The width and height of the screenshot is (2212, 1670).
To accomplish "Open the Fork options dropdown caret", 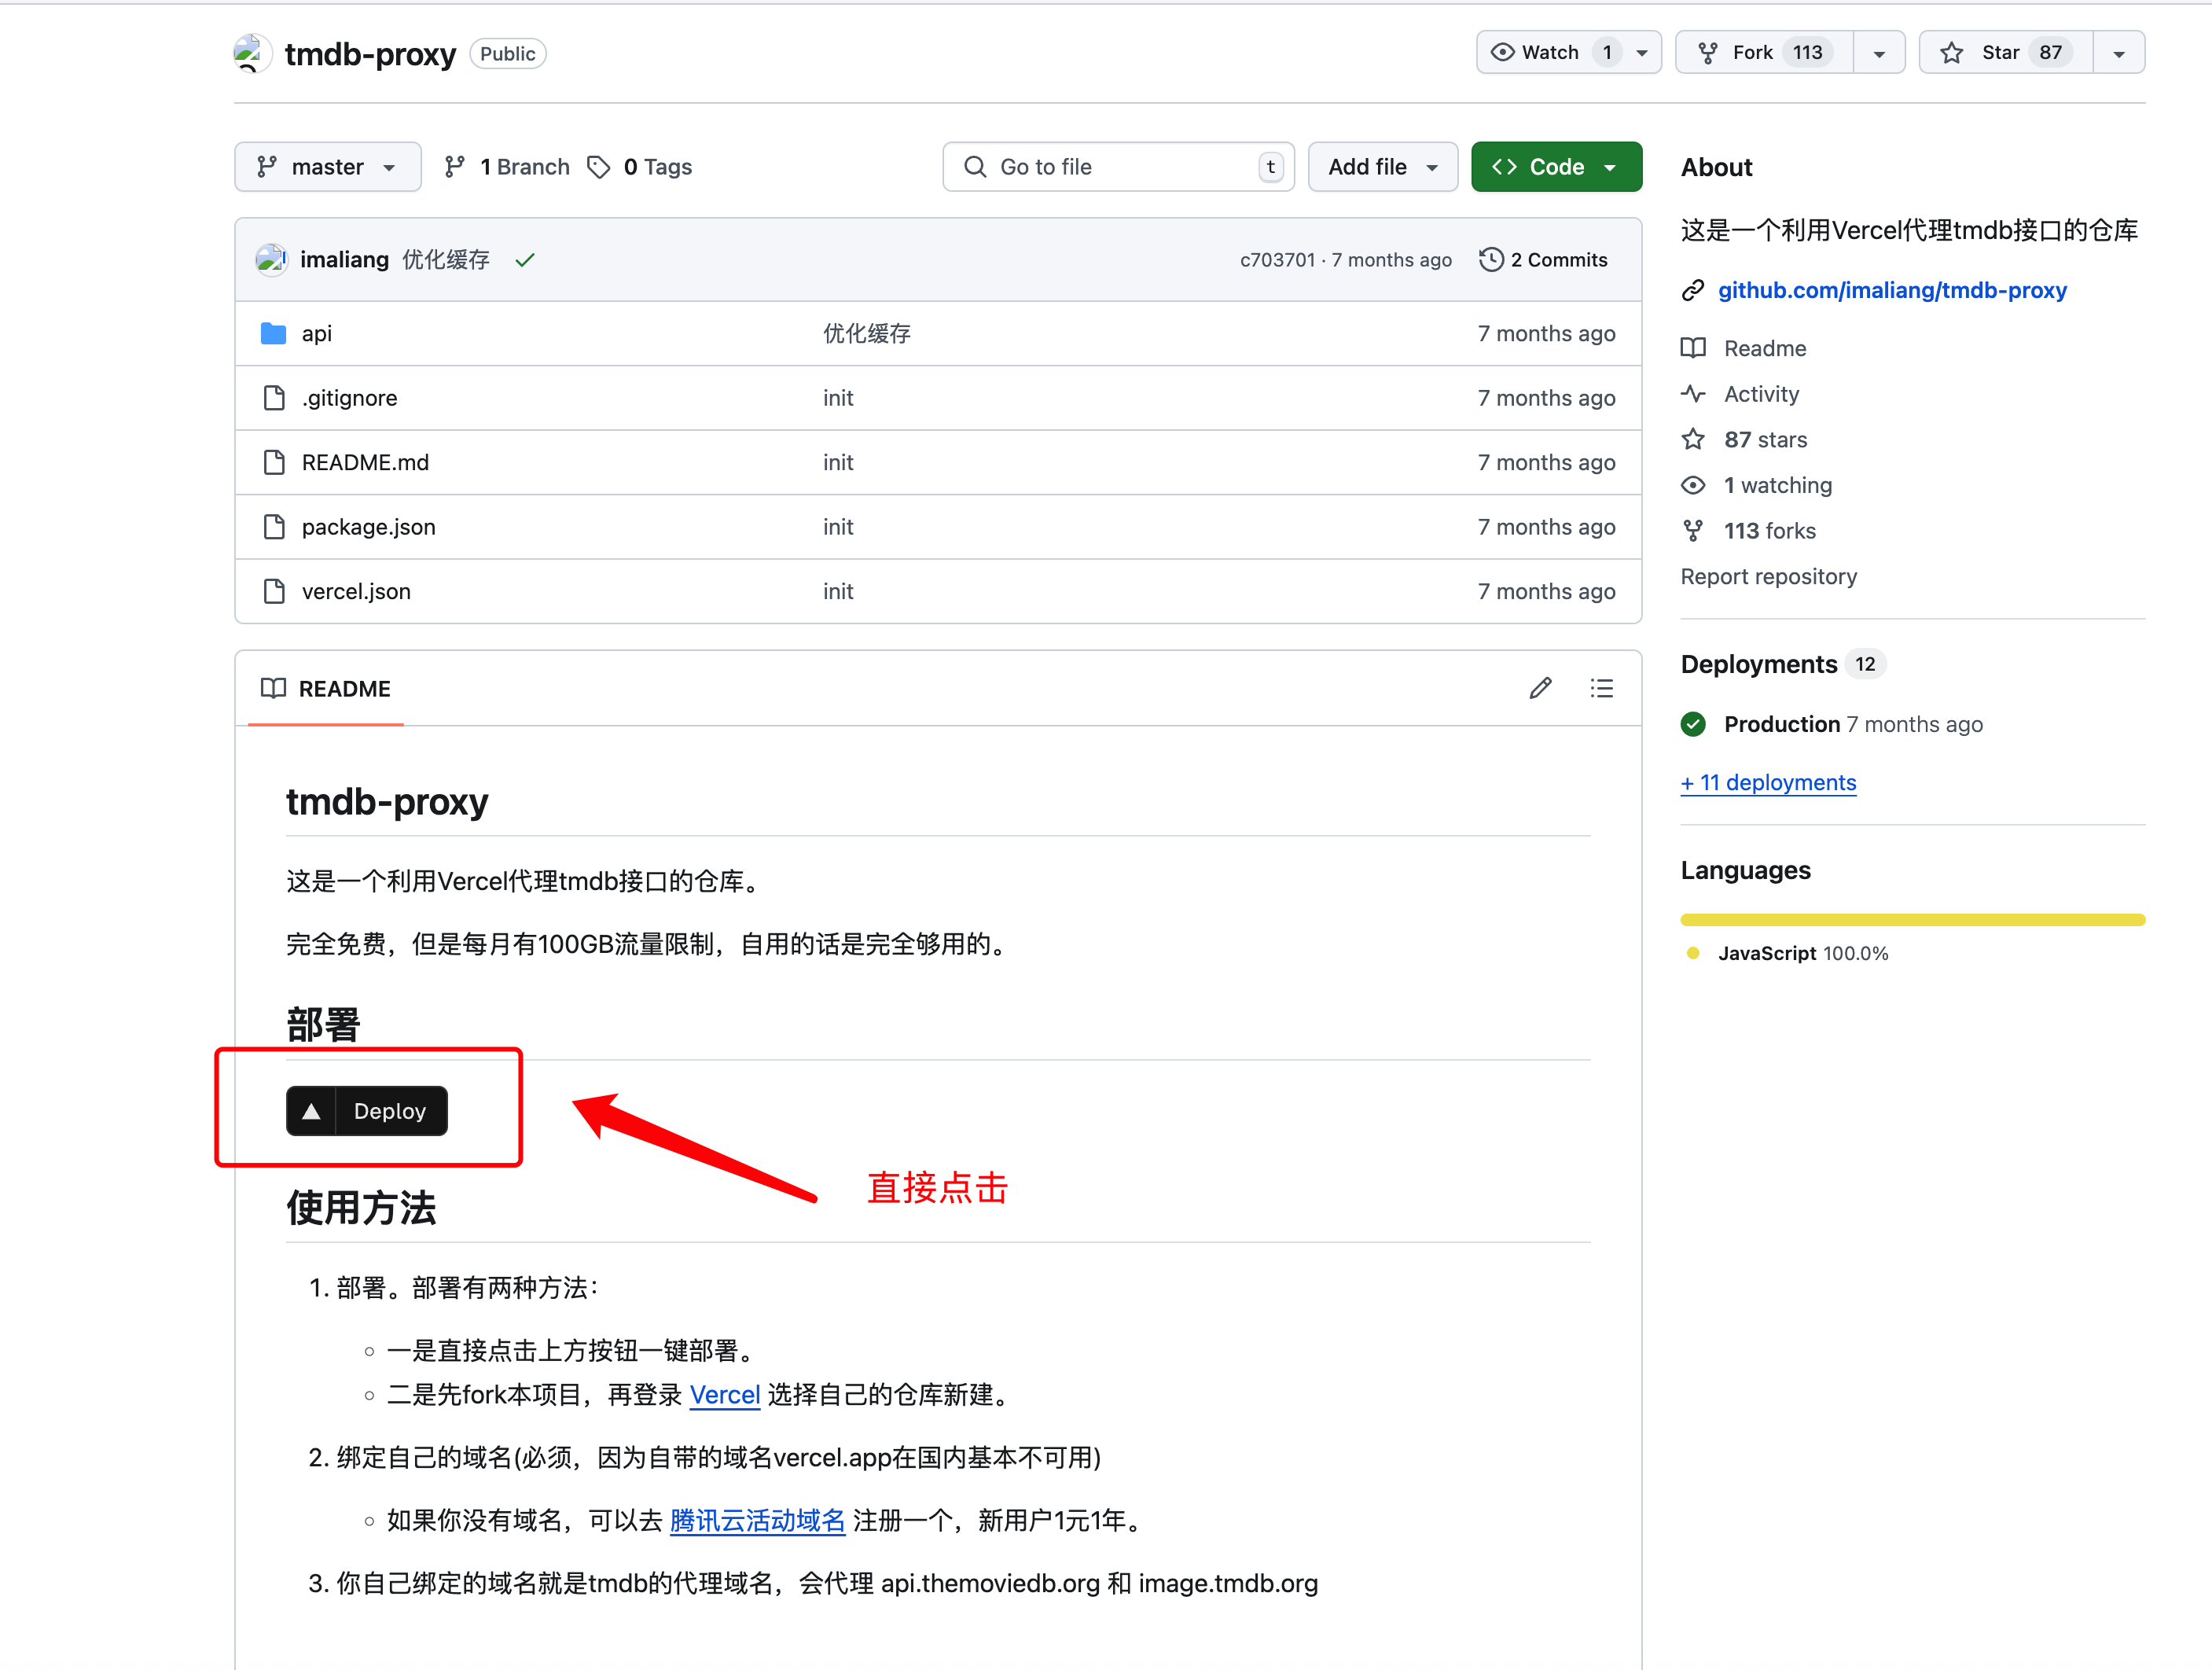I will click(x=1879, y=53).
